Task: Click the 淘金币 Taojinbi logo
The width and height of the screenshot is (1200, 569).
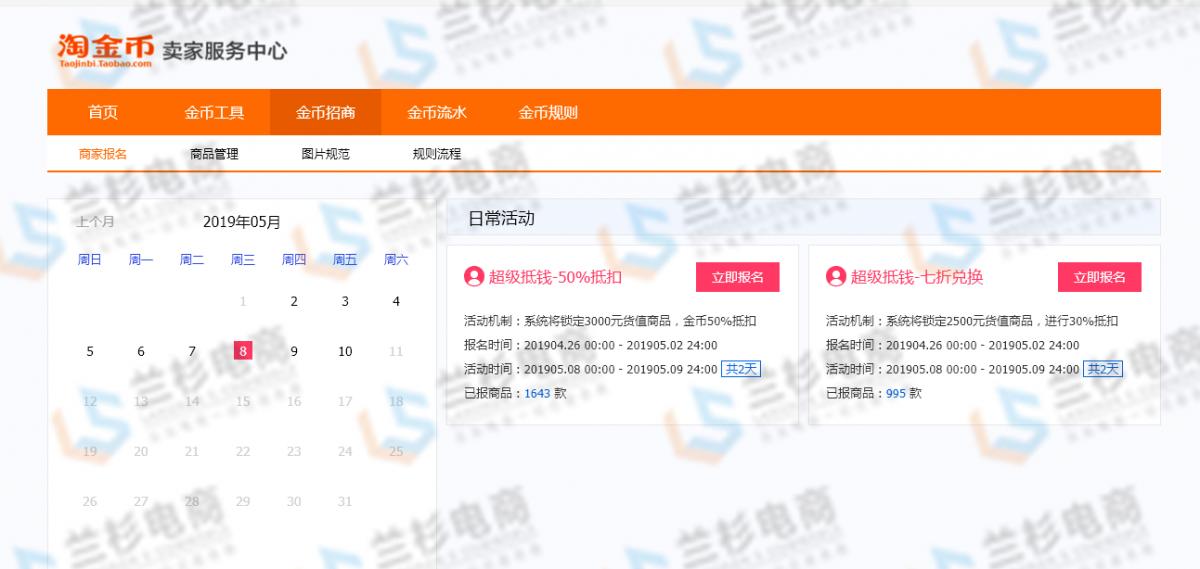Action: (x=105, y=49)
